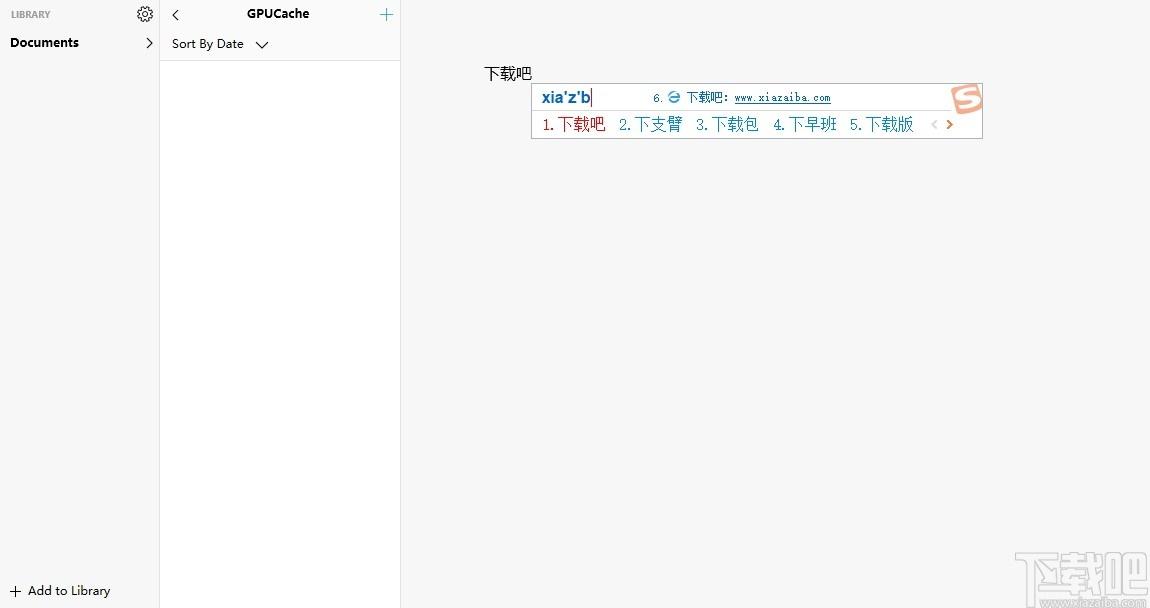The image size is (1150, 608).
Task: Go to previous IME candidate page
Action: (934, 125)
